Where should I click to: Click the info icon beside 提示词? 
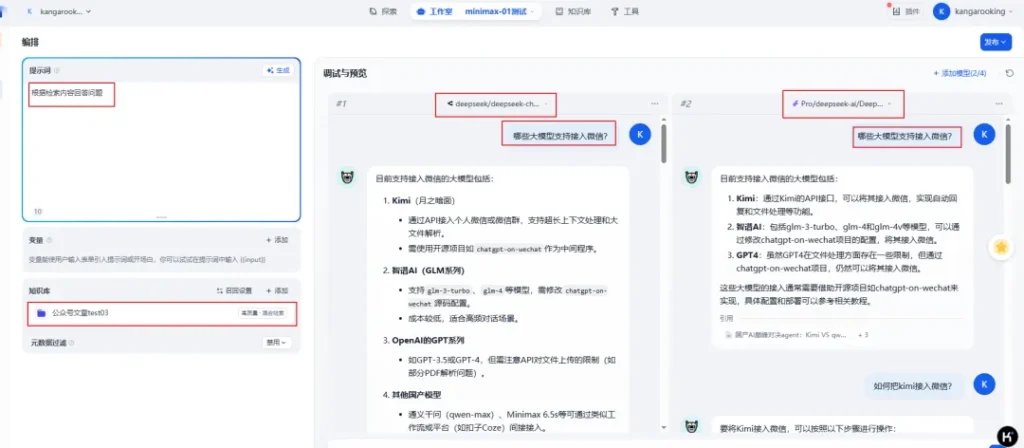pyautogui.click(x=57, y=71)
